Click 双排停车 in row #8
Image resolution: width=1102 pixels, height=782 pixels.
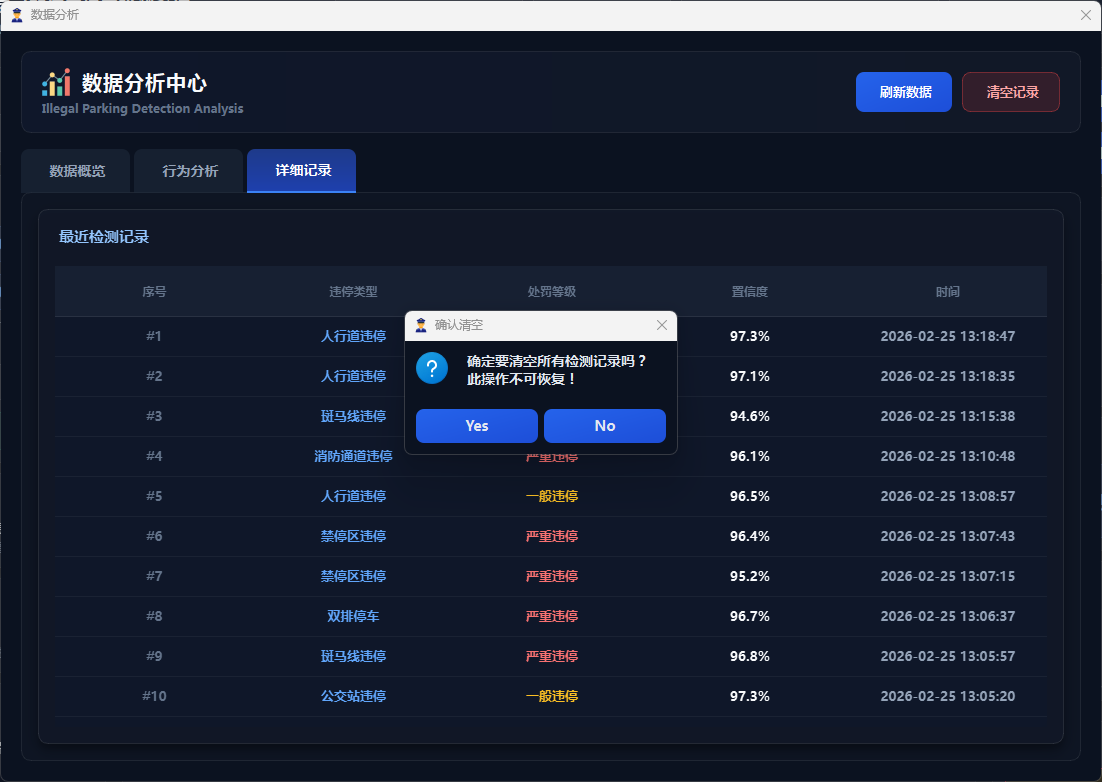[x=353, y=616]
